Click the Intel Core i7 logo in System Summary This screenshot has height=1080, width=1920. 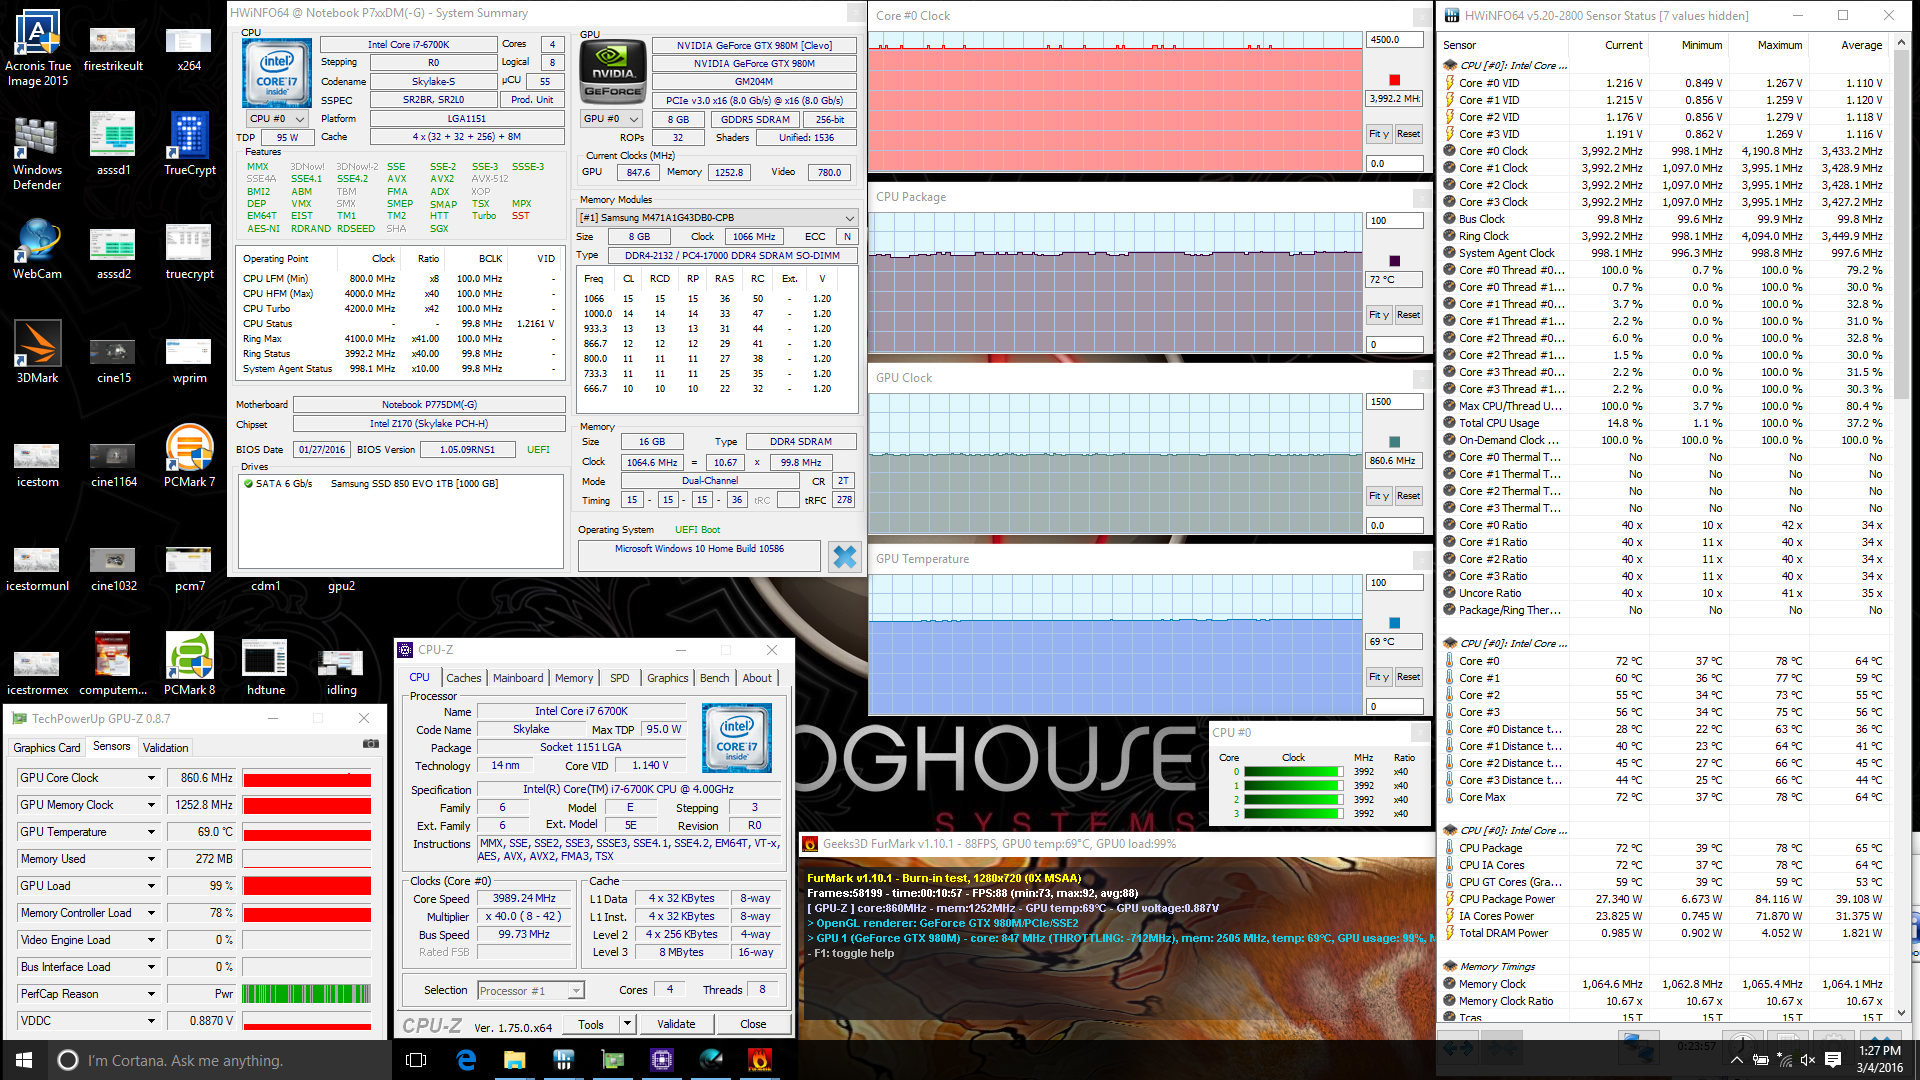pos(276,74)
